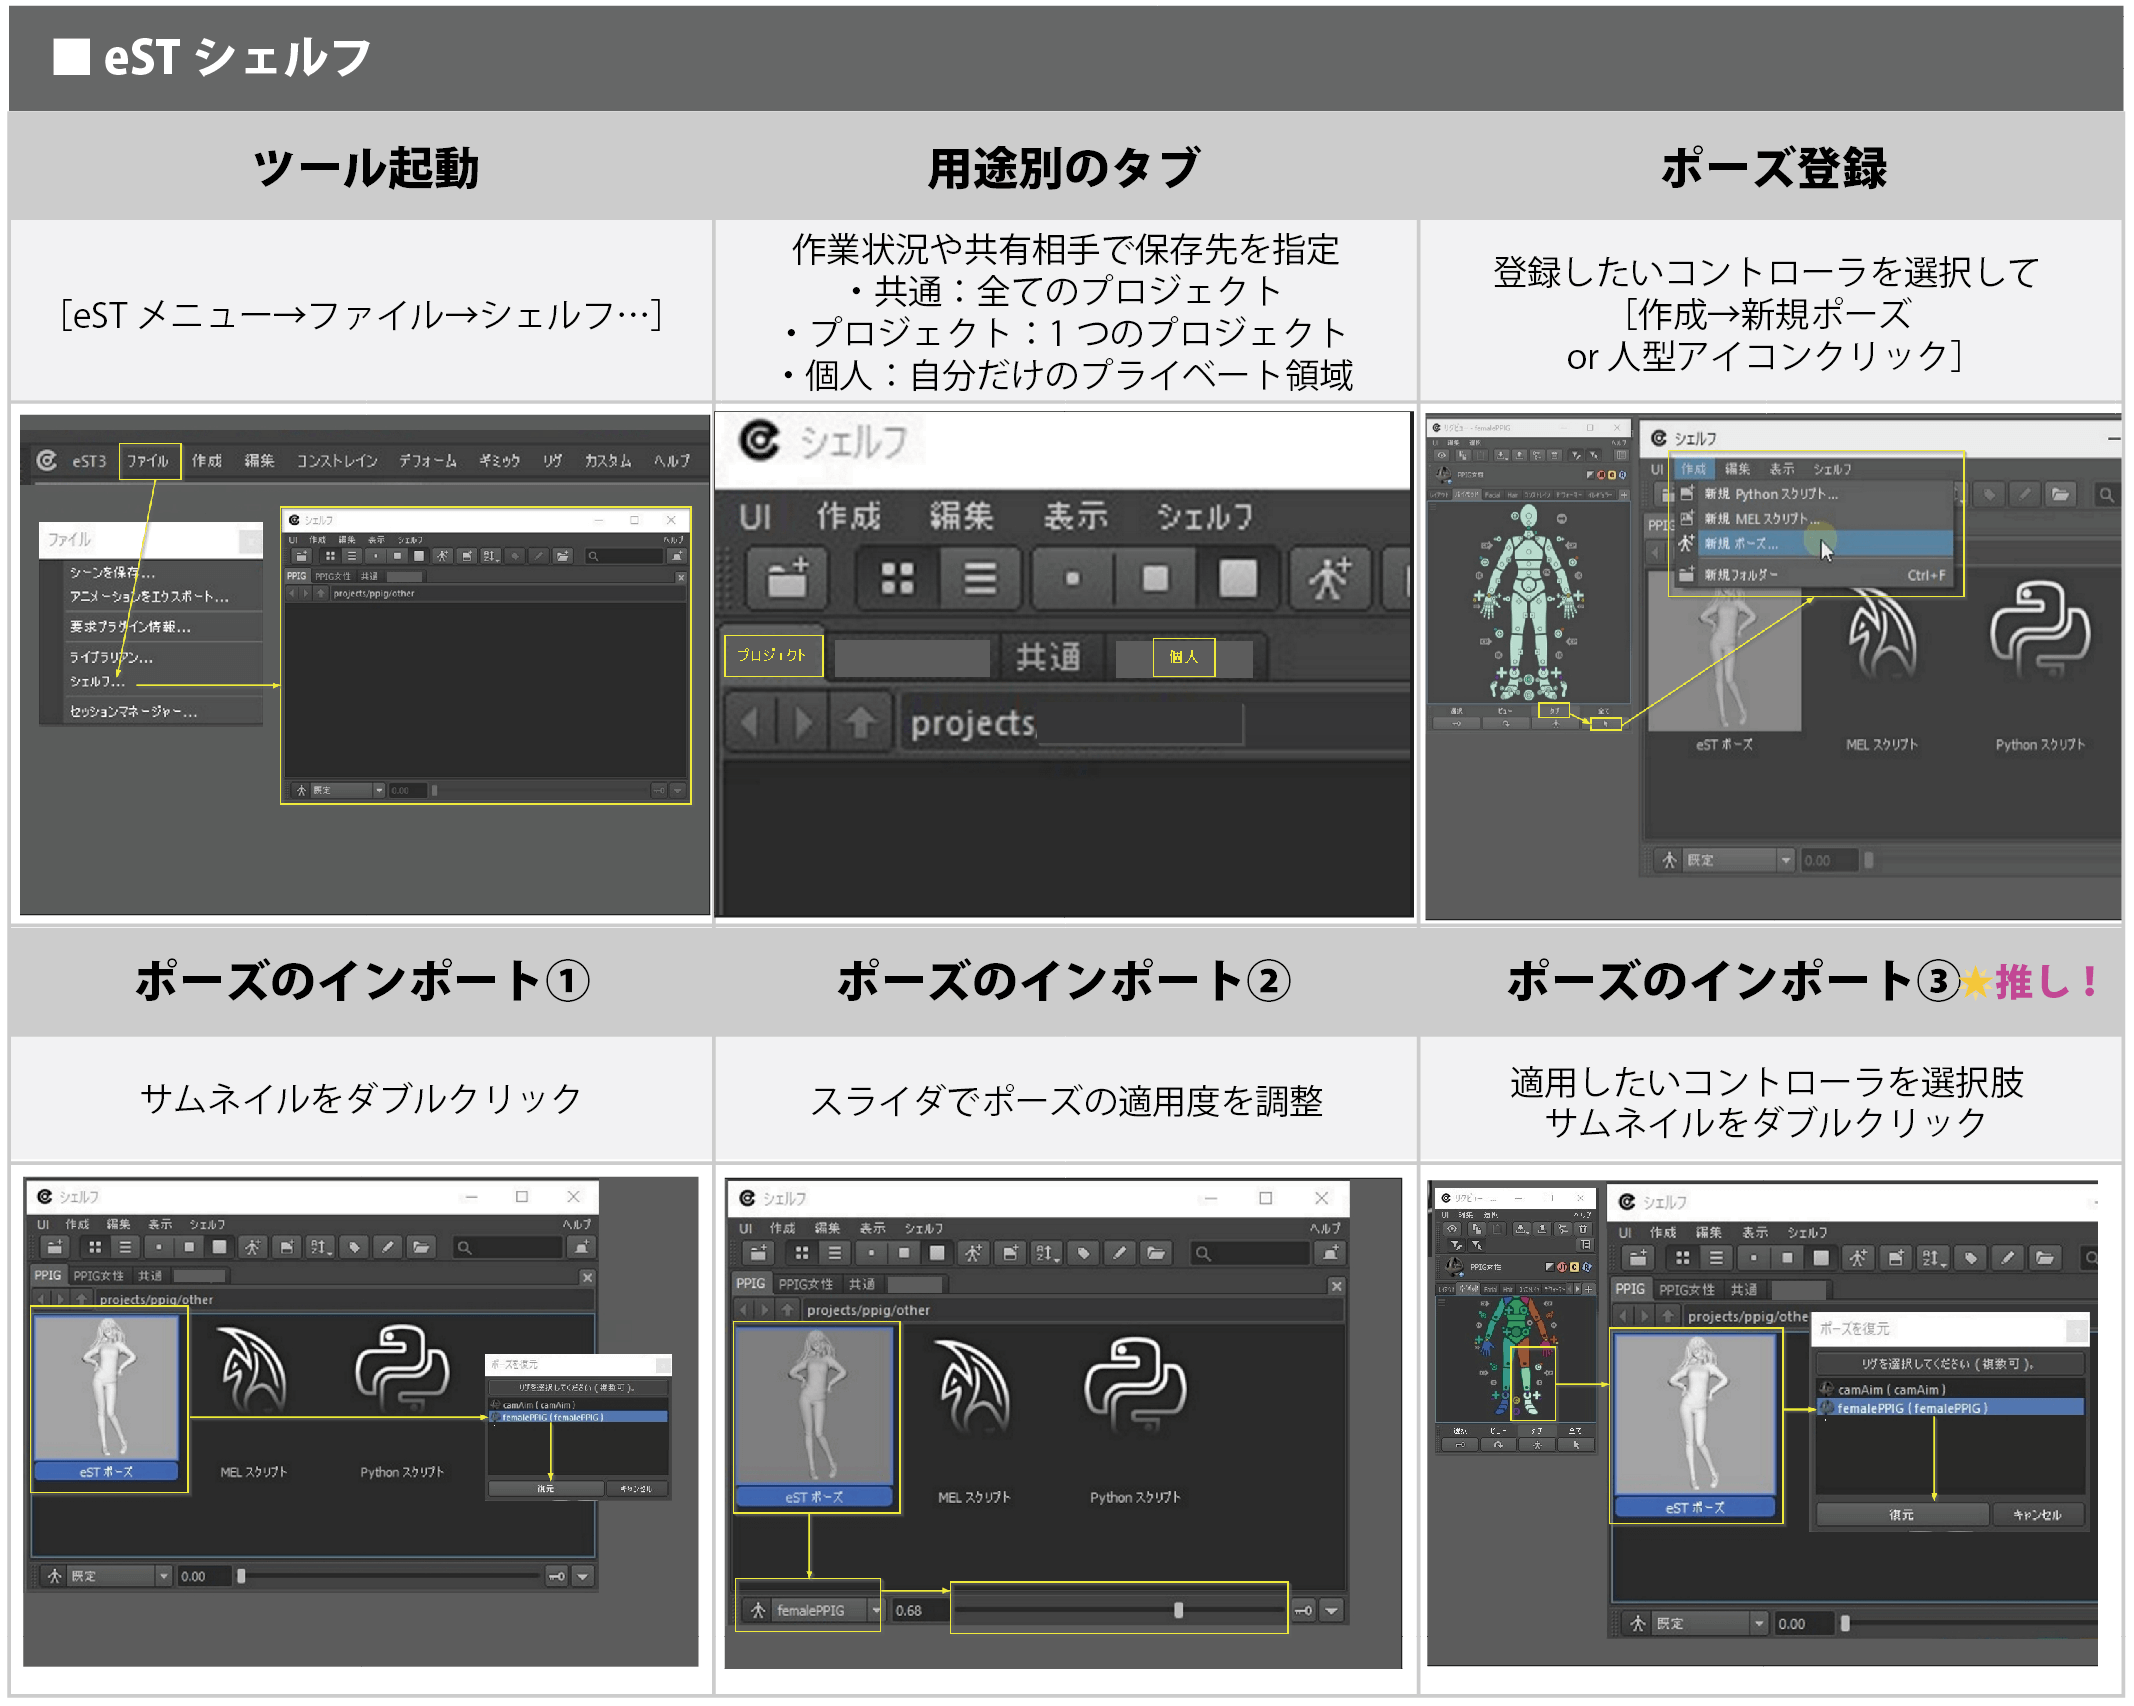This screenshot has width=2134, height=1706.
Task: Click add-pose figure icon in enlarged シェルフ toolbar
Action: tap(1329, 578)
